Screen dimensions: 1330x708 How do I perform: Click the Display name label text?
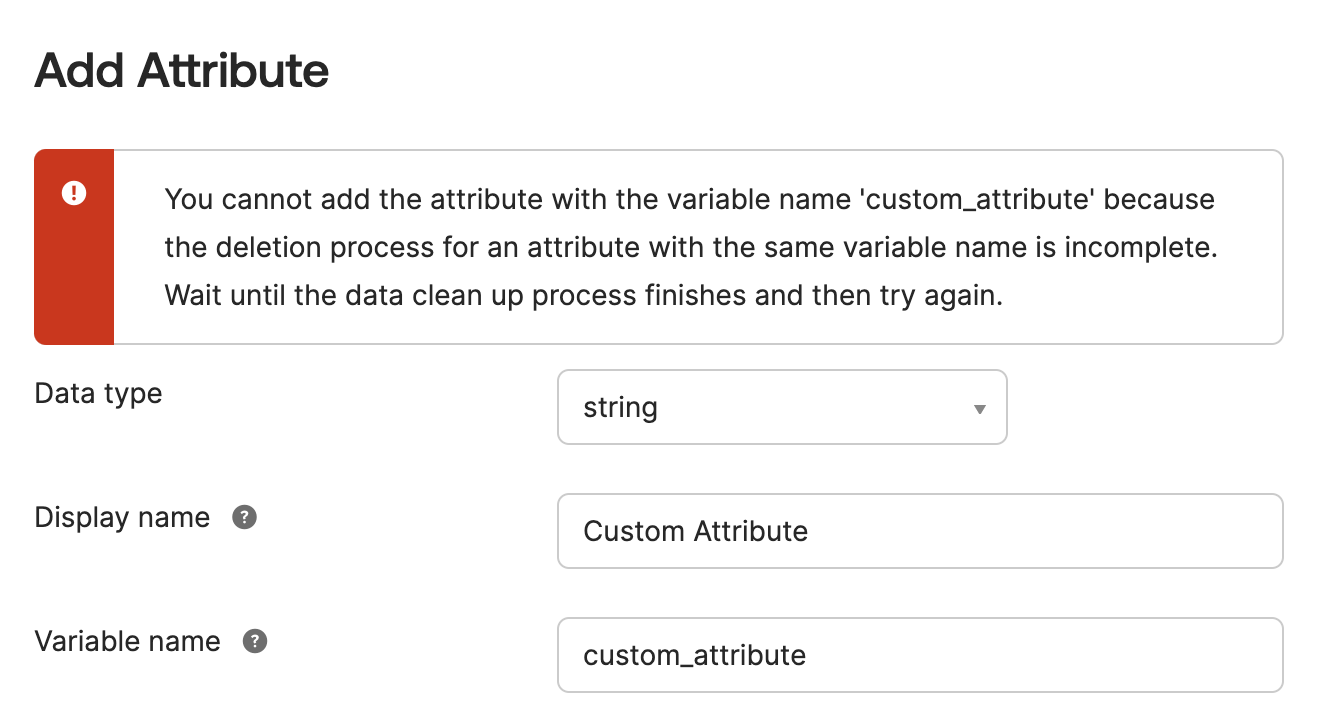pyautogui.click(x=122, y=518)
